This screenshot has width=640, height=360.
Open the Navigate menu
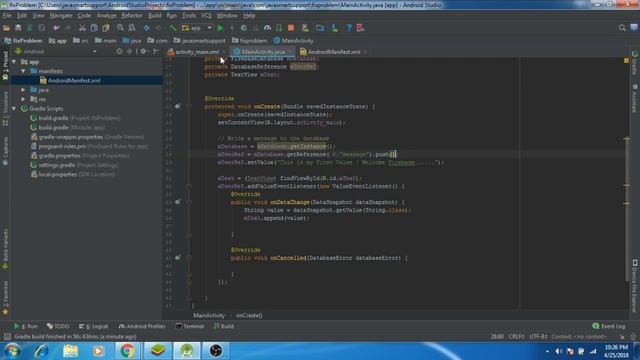[x=61, y=16]
